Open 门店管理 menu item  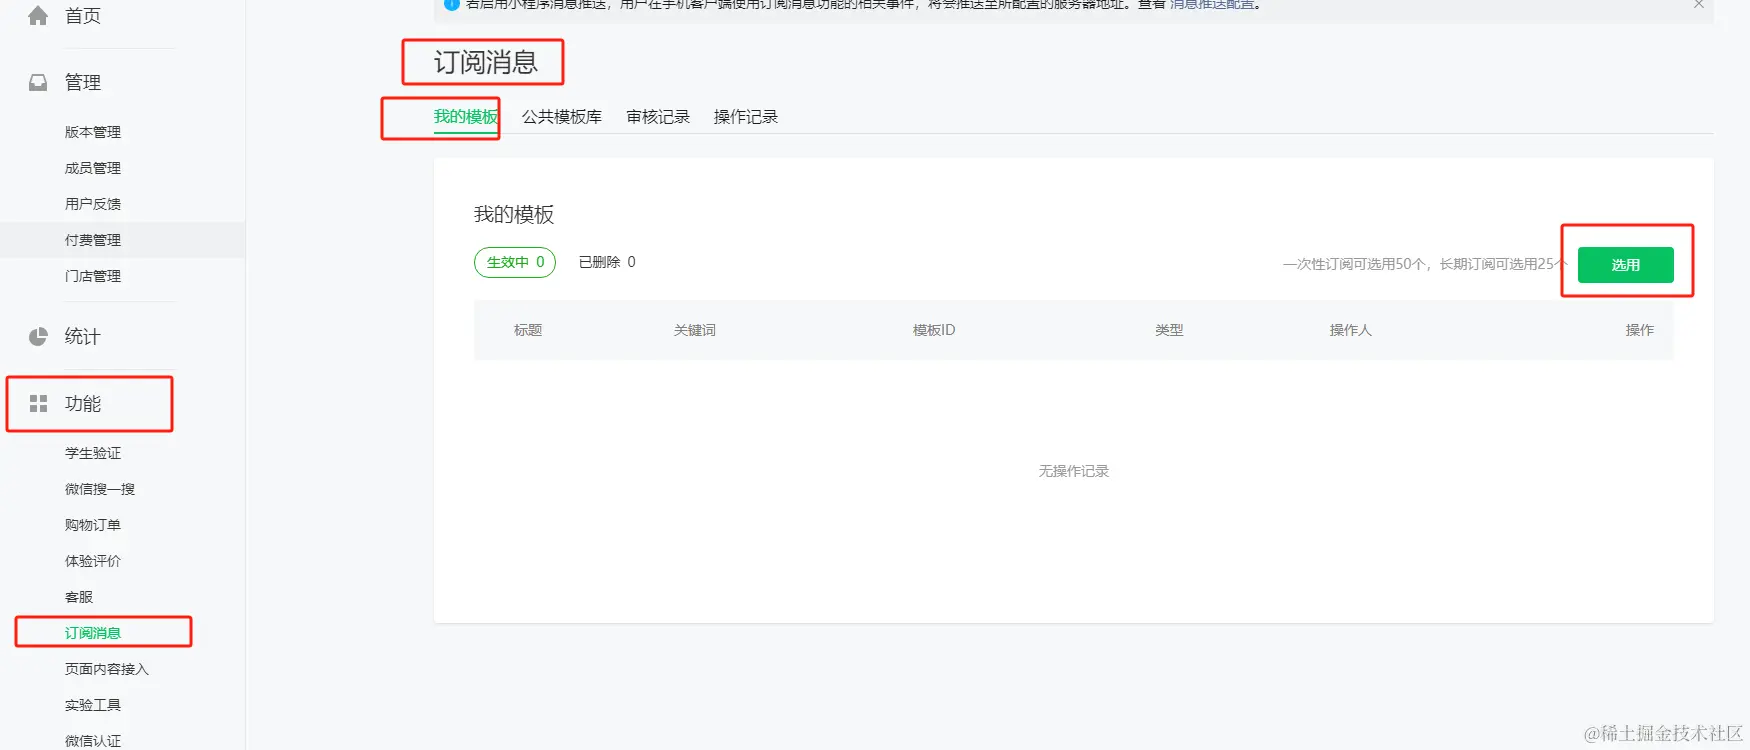[93, 276]
